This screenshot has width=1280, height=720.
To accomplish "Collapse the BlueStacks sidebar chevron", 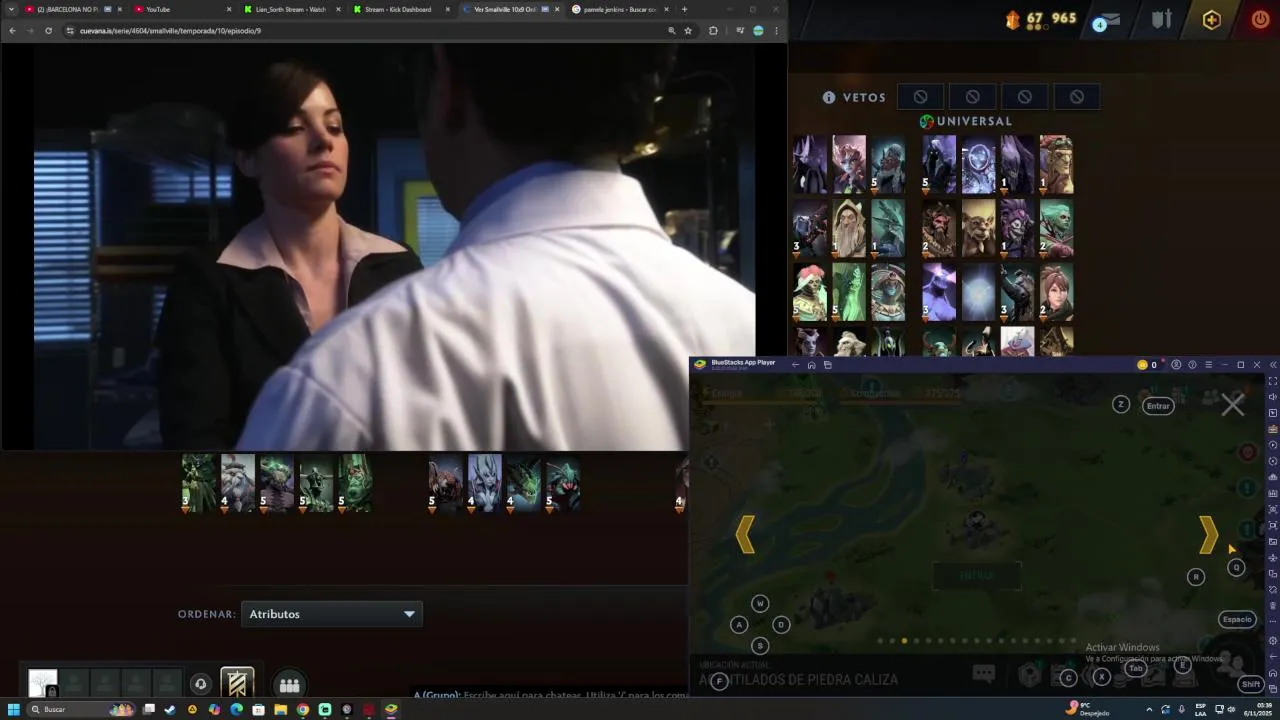I will (1272, 365).
